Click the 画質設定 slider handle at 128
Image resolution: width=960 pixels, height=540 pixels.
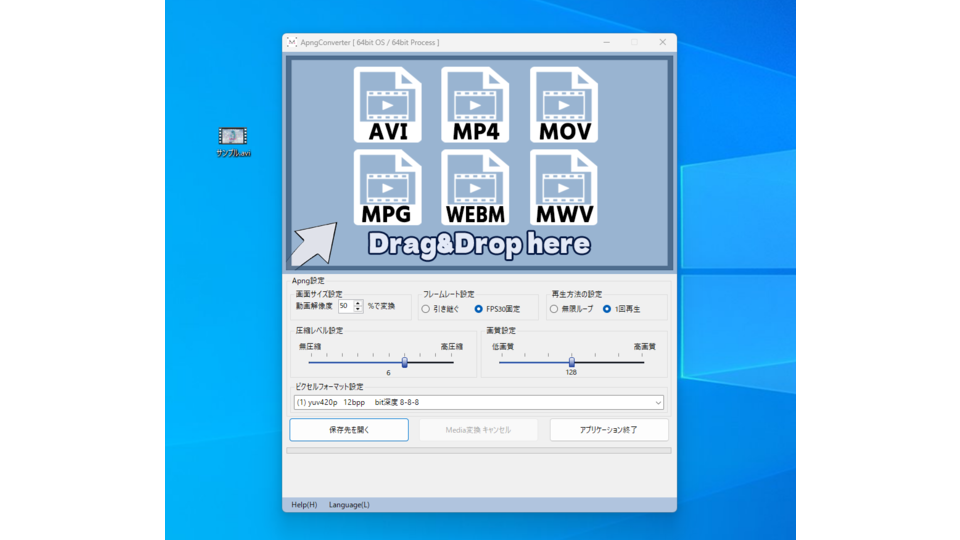coord(571,362)
